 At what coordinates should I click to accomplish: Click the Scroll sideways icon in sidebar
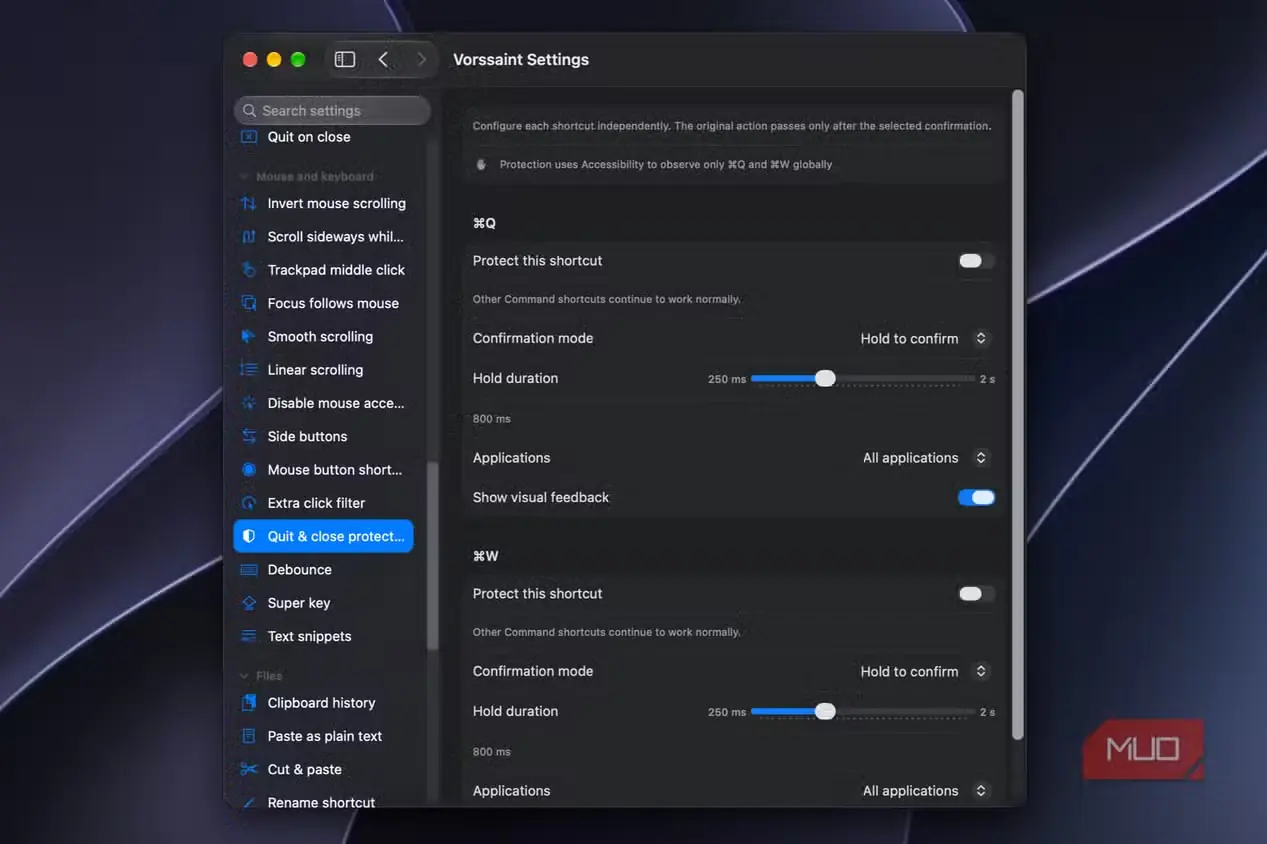pyautogui.click(x=249, y=237)
